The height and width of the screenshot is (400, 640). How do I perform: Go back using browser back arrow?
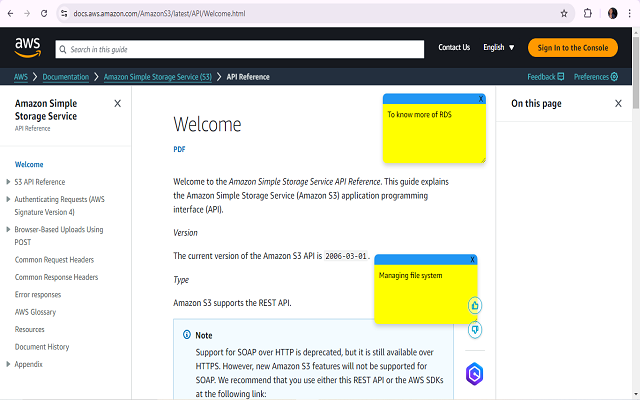pyautogui.click(x=11, y=13)
